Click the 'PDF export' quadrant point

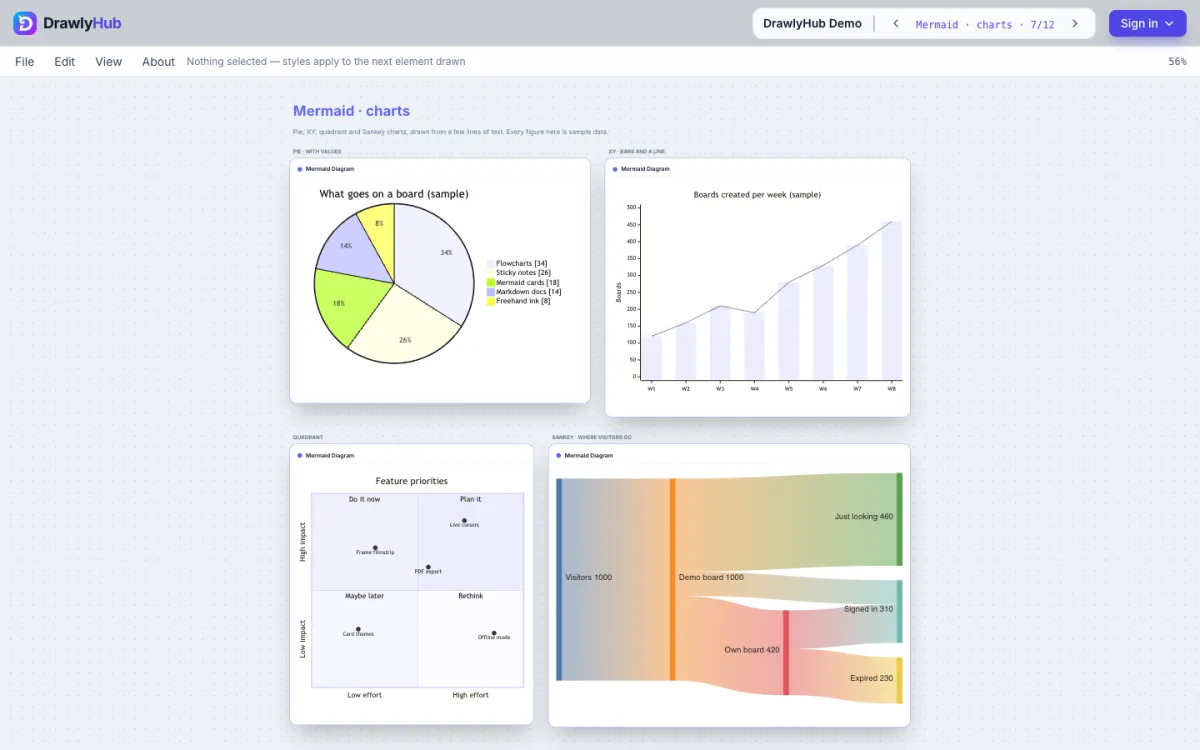pyautogui.click(x=428, y=568)
